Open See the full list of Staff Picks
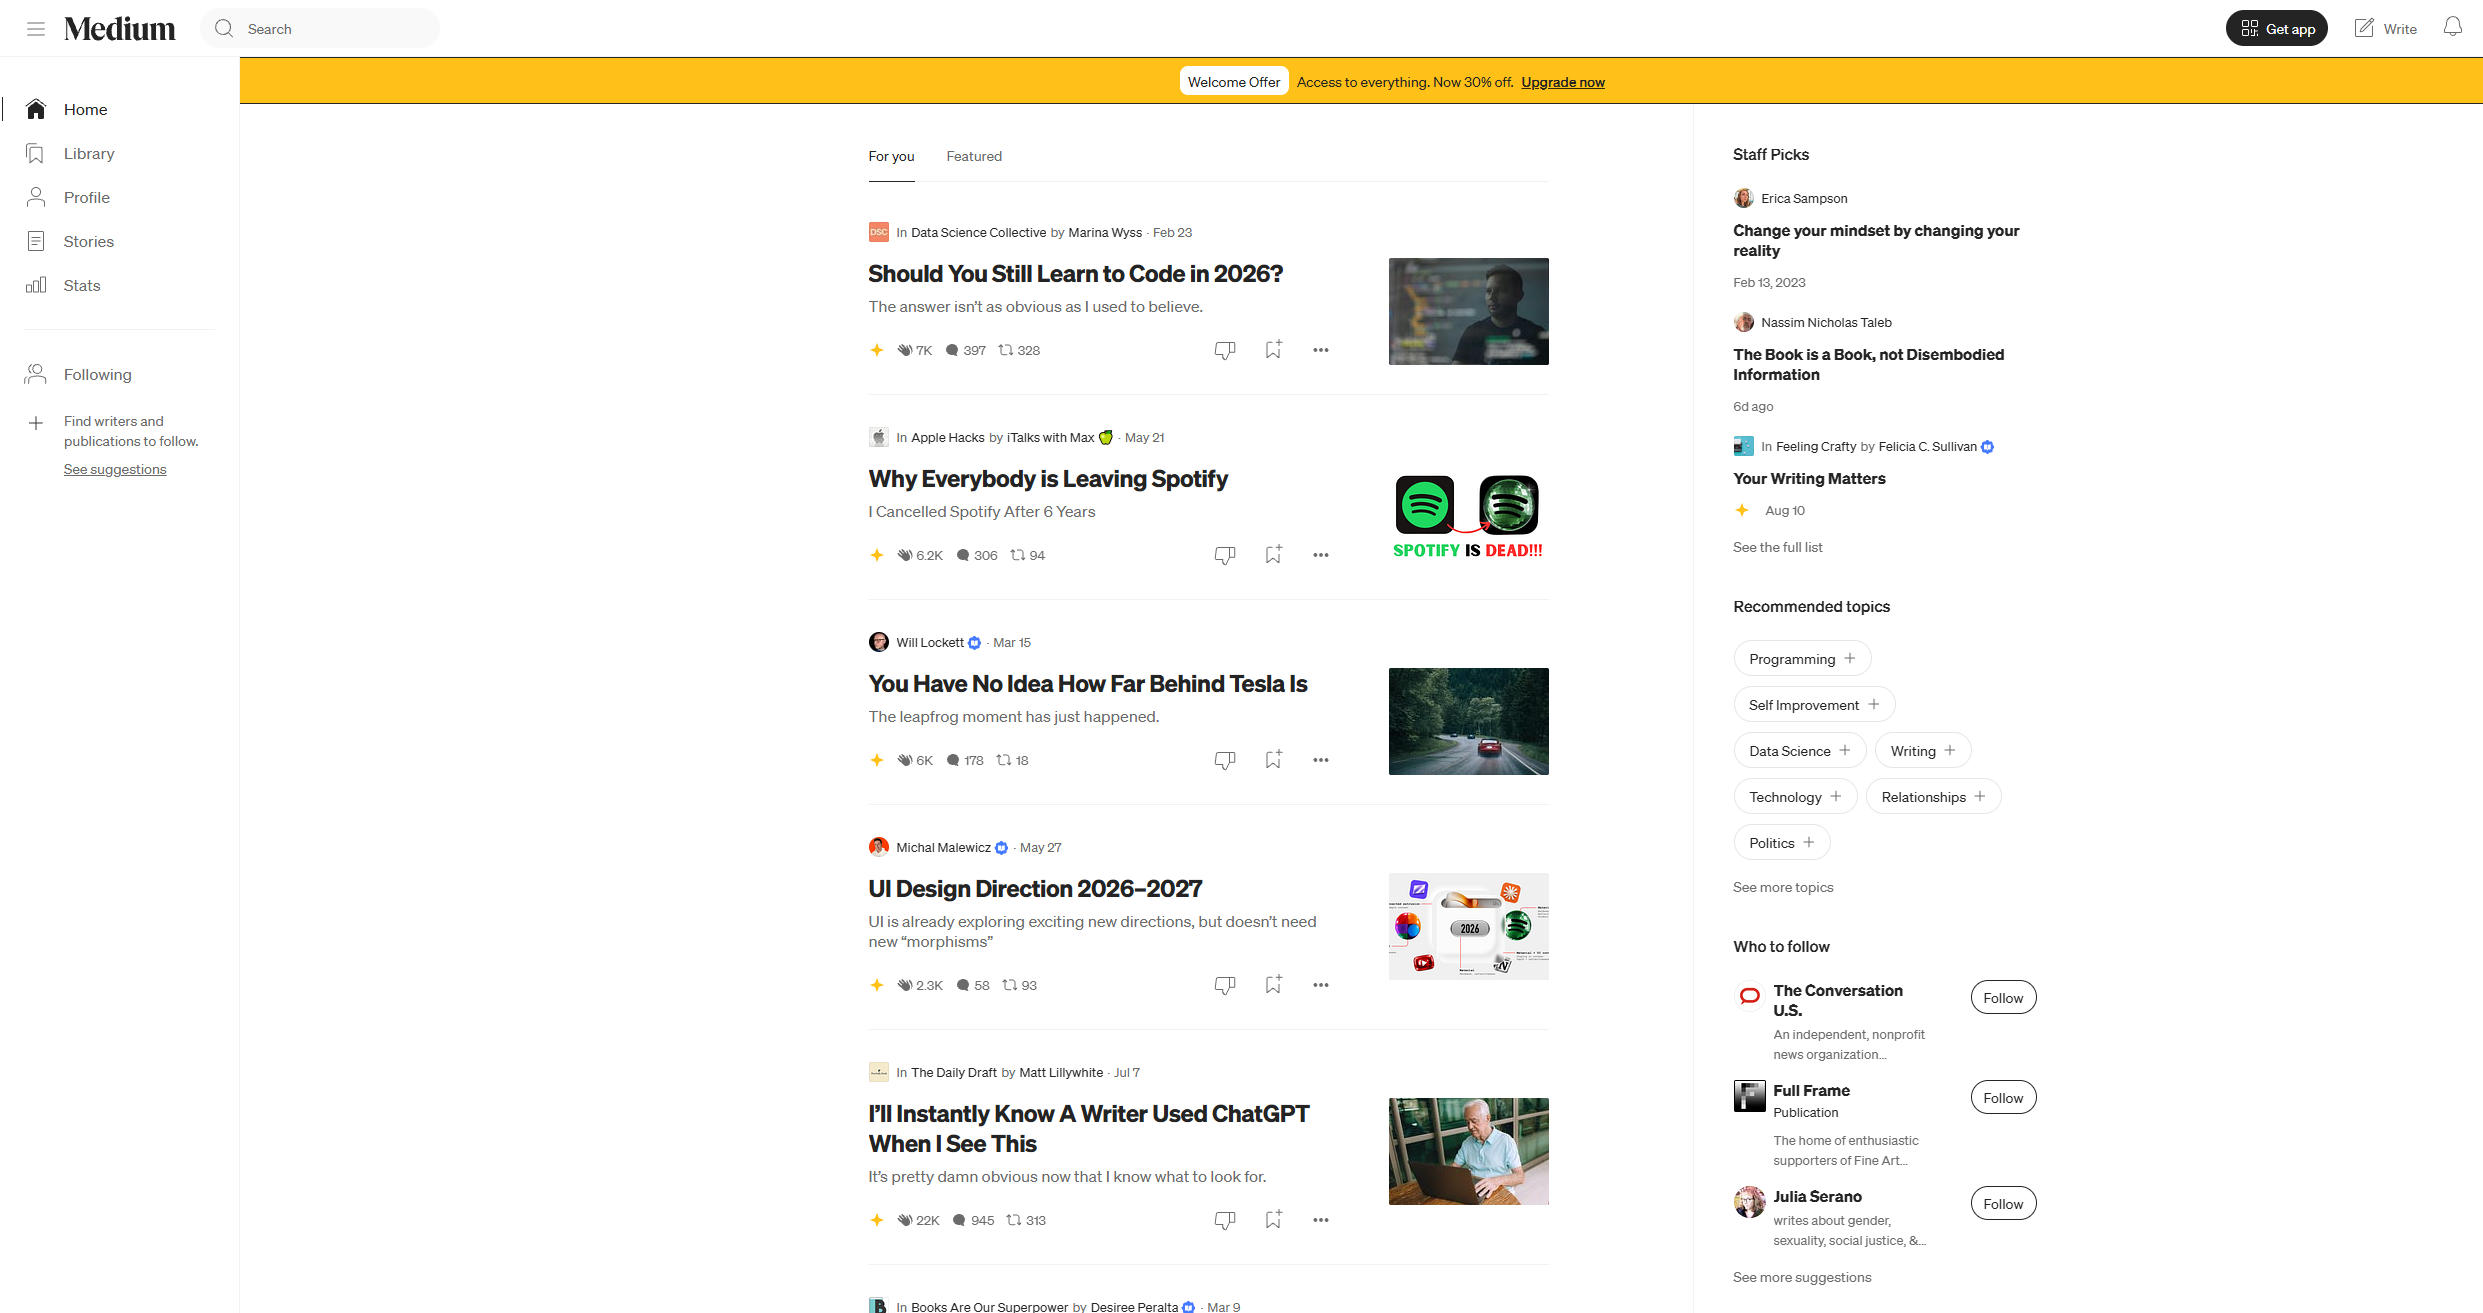This screenshot has width=2483, height=1313. click(x=1778, y=547)
